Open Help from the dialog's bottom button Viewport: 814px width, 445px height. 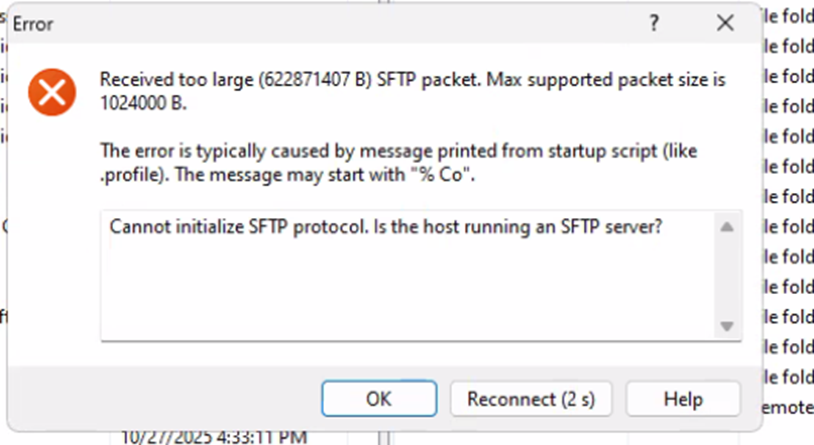[683, 398]
